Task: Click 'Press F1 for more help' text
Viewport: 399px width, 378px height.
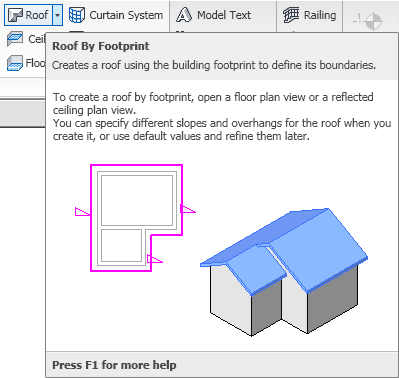Action: pos(114,365)
